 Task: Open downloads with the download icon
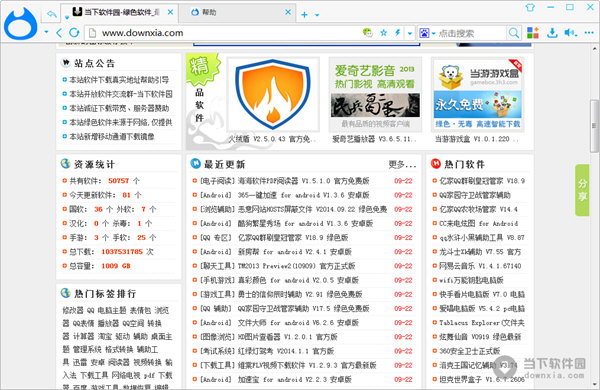[552, 33]
